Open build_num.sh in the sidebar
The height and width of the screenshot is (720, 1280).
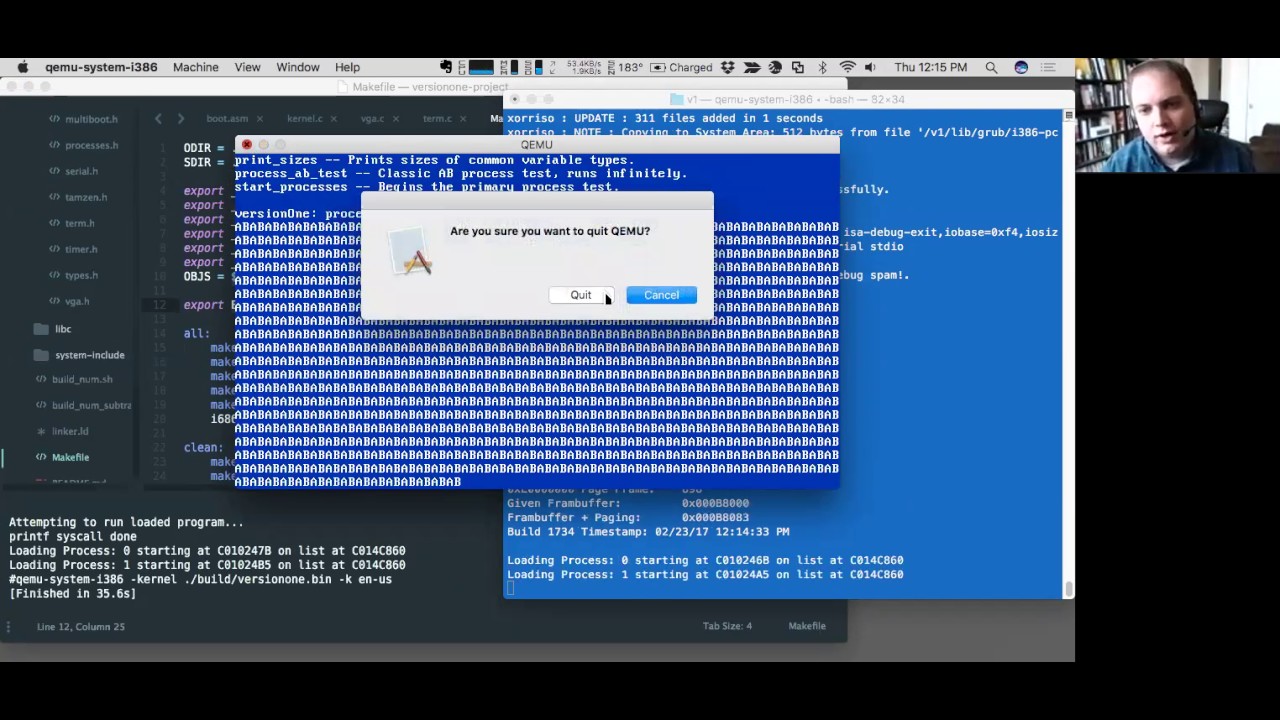(x=82, y=379)
